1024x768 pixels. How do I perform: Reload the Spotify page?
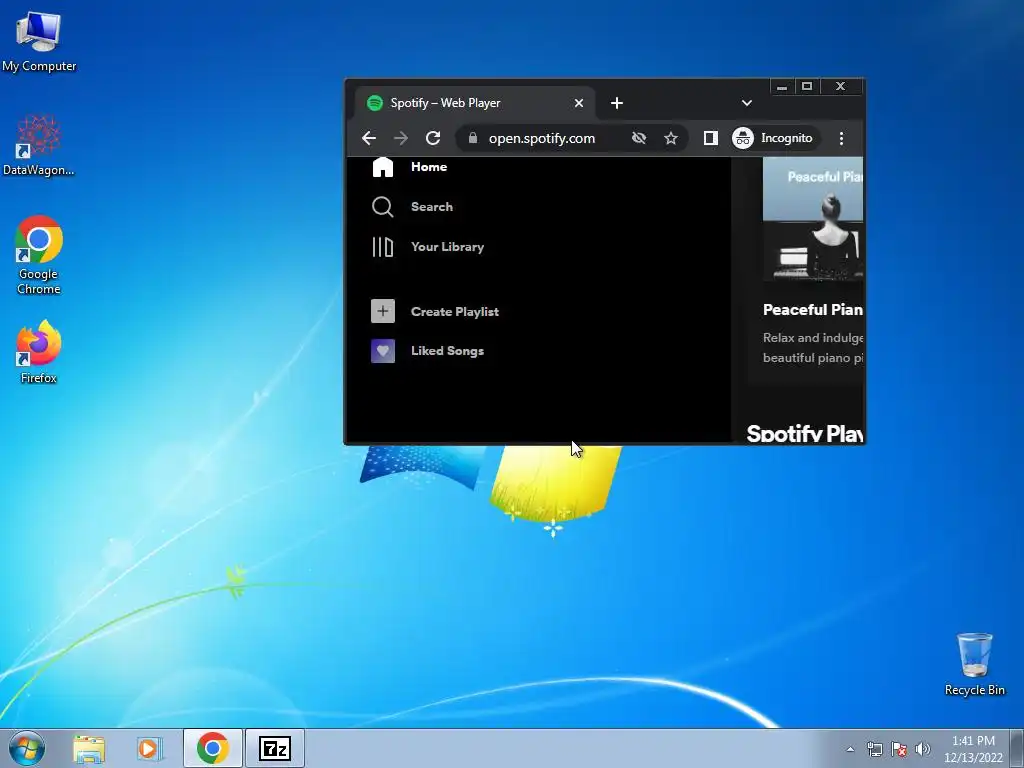click(x=433, y=138)
